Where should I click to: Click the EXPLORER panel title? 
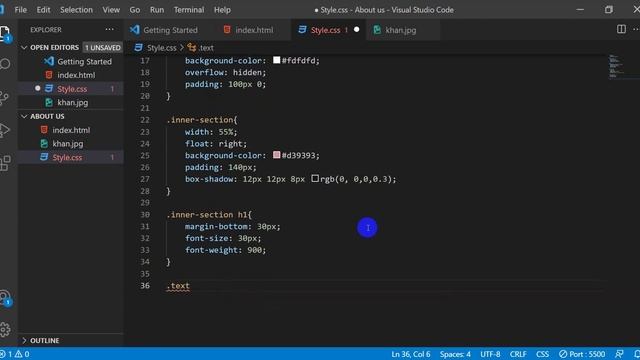click(46, 30)
